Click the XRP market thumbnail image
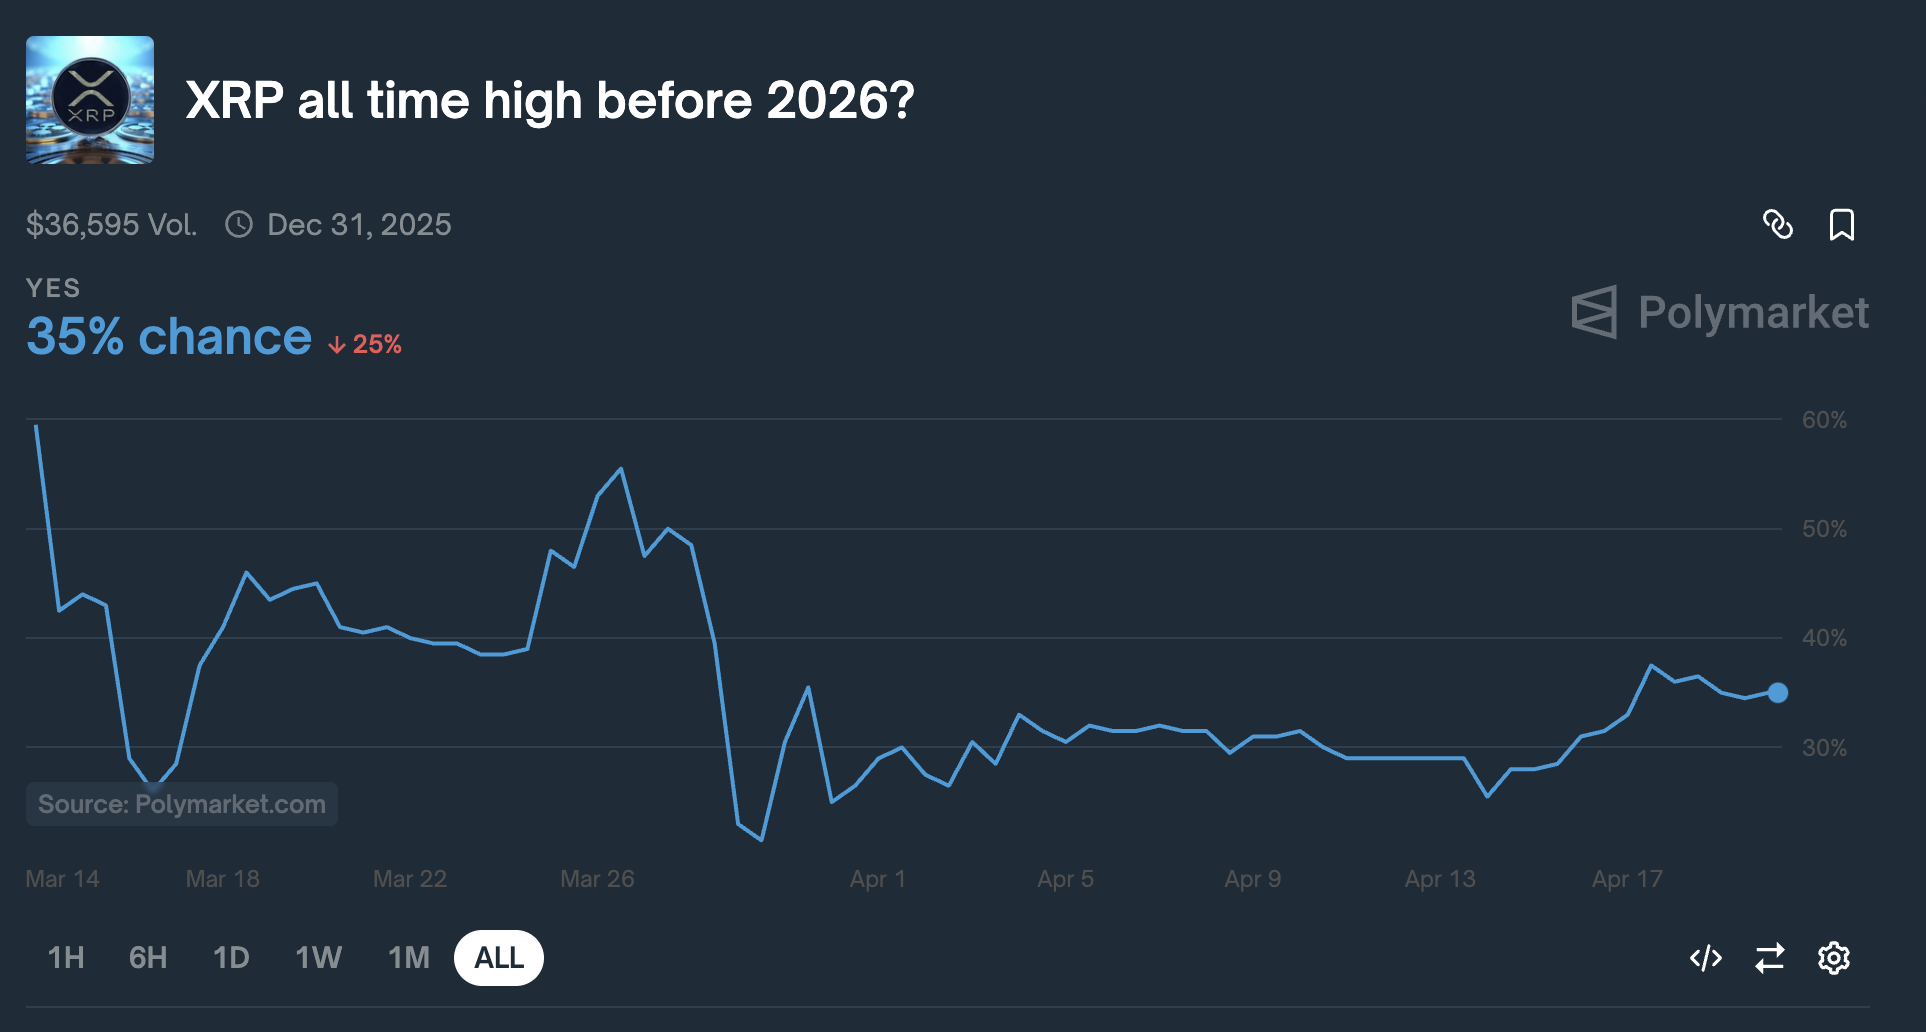 pyautogui.click(x=90, y=99)
